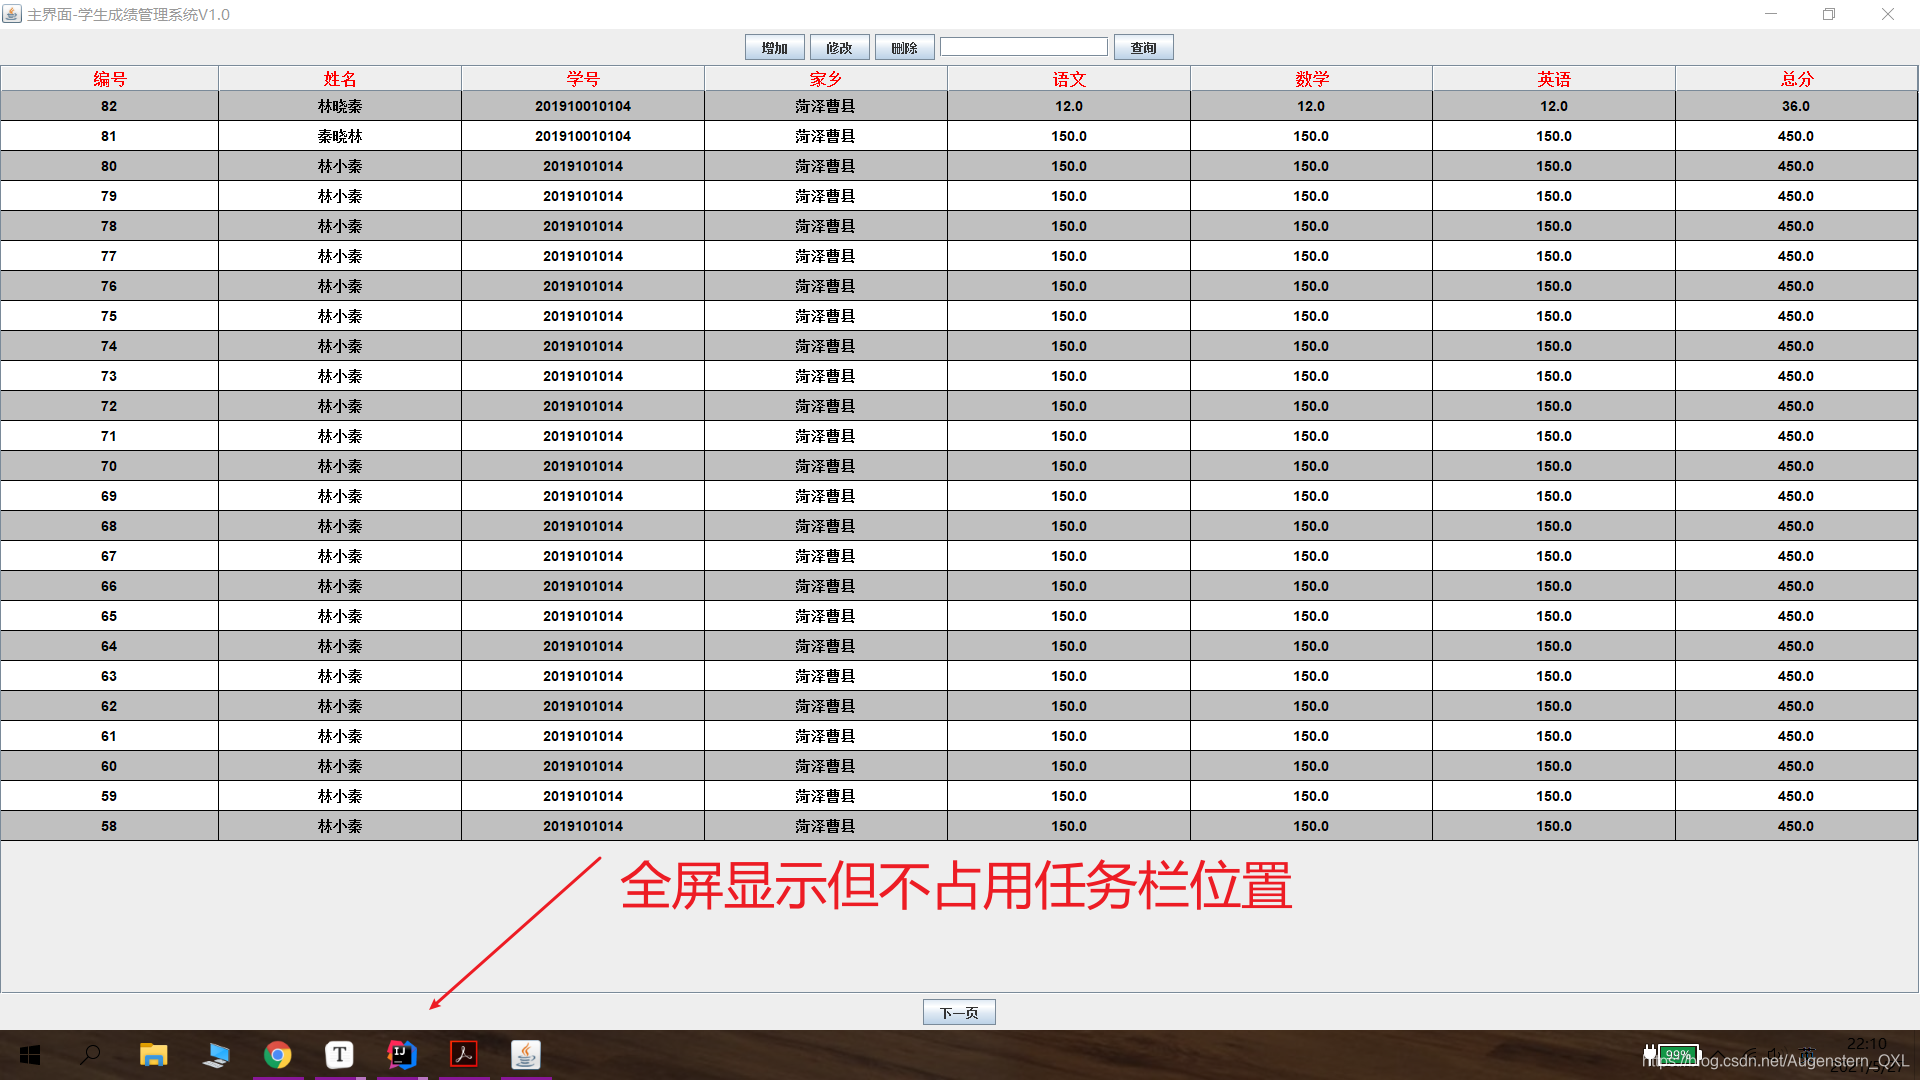Click the 编号 column header
This screenshot has width=1920, height=1080.
click(109, 79)
